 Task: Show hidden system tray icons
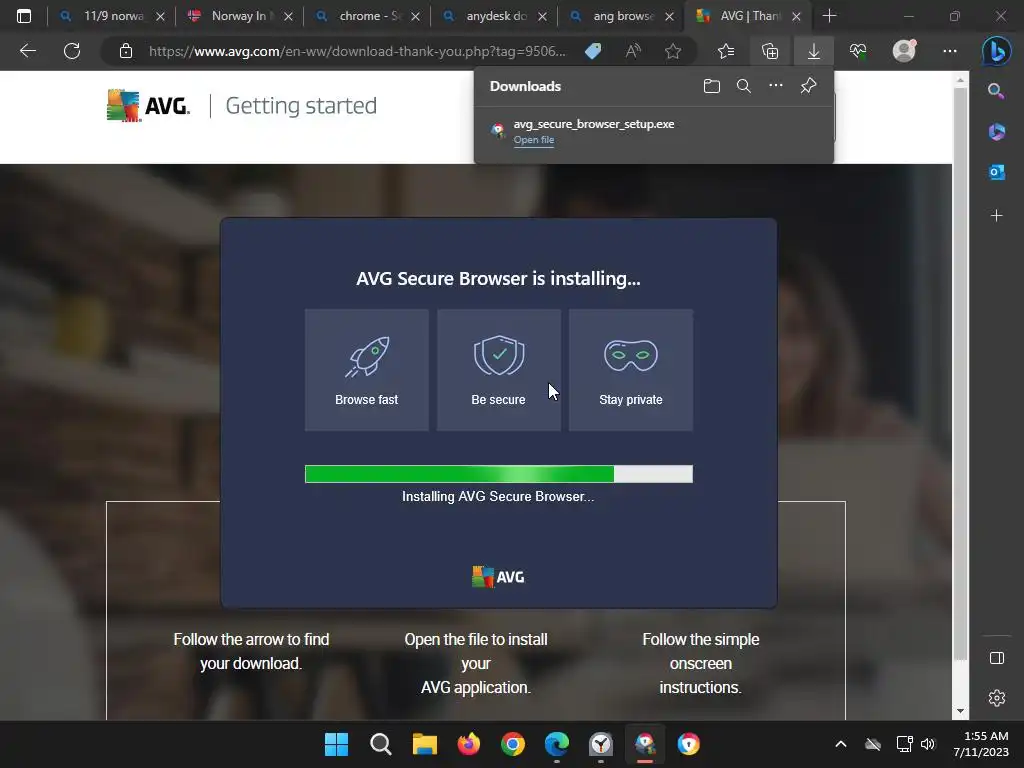tap(840, 744)
